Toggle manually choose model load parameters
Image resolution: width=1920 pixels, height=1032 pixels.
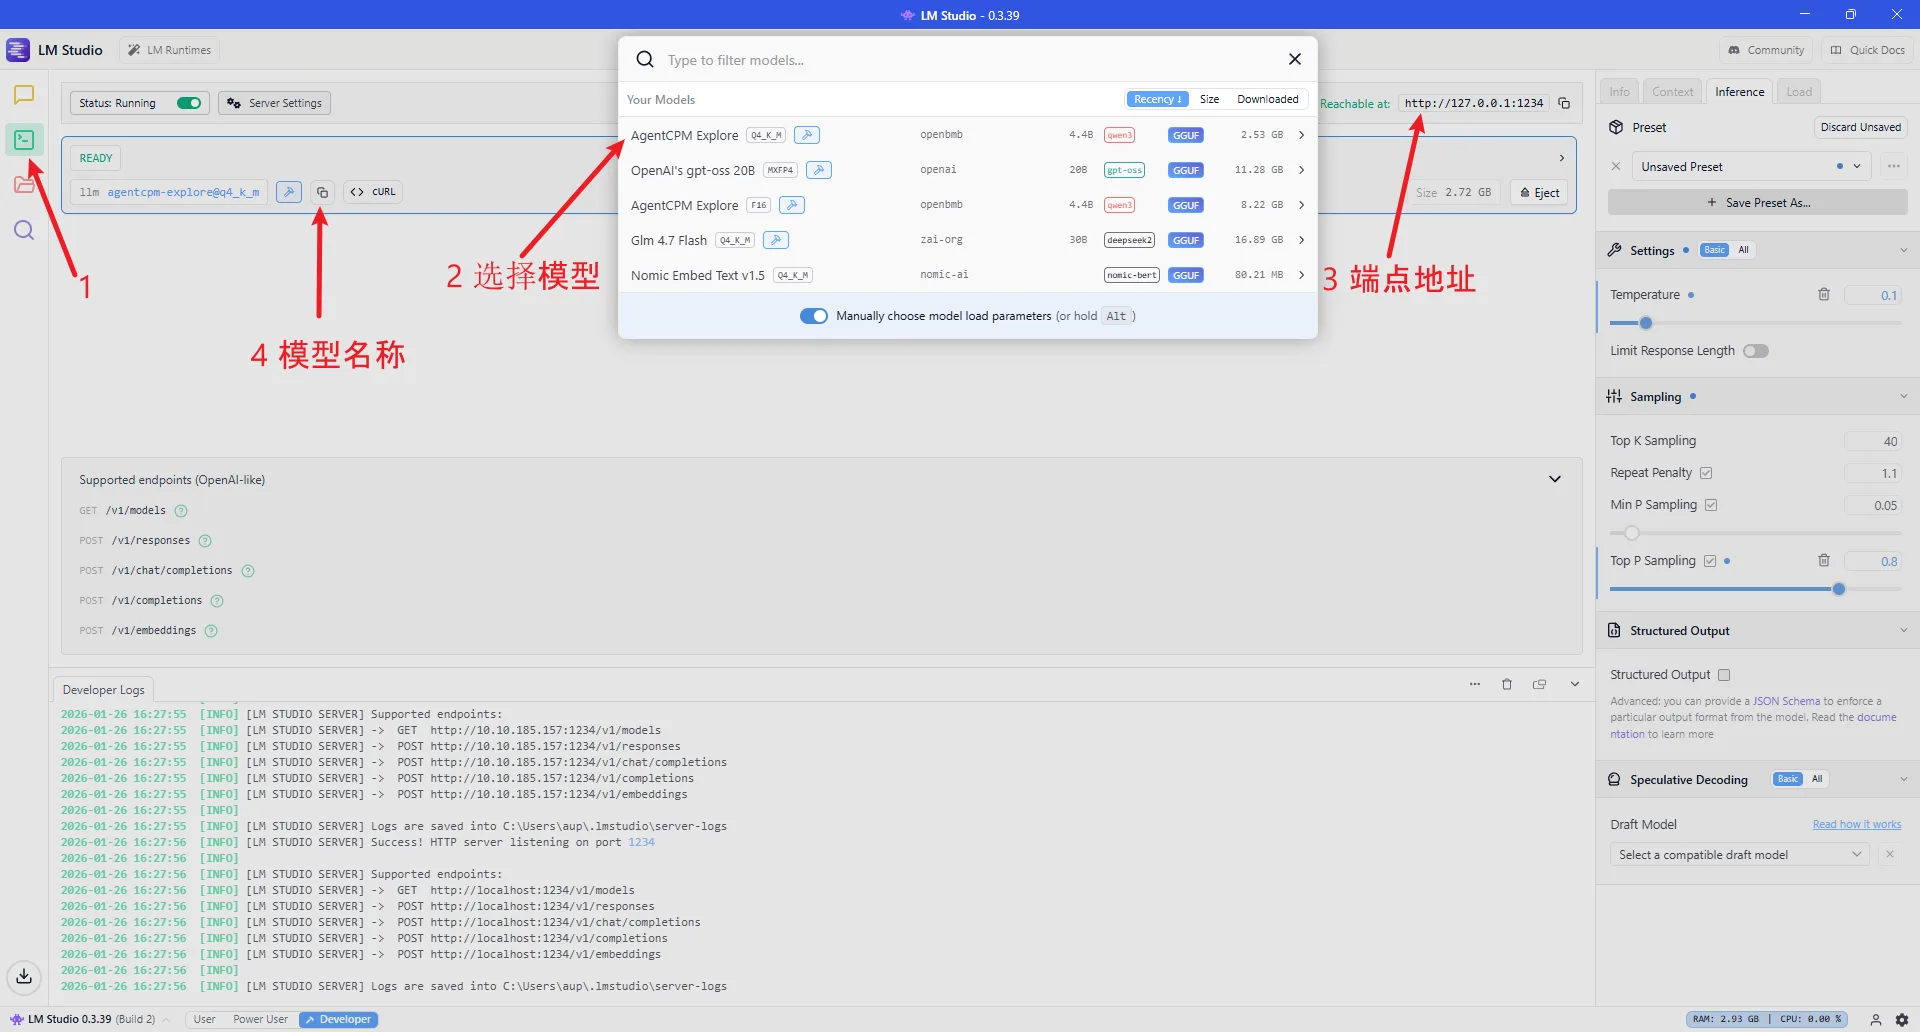[x=814, y=316]
